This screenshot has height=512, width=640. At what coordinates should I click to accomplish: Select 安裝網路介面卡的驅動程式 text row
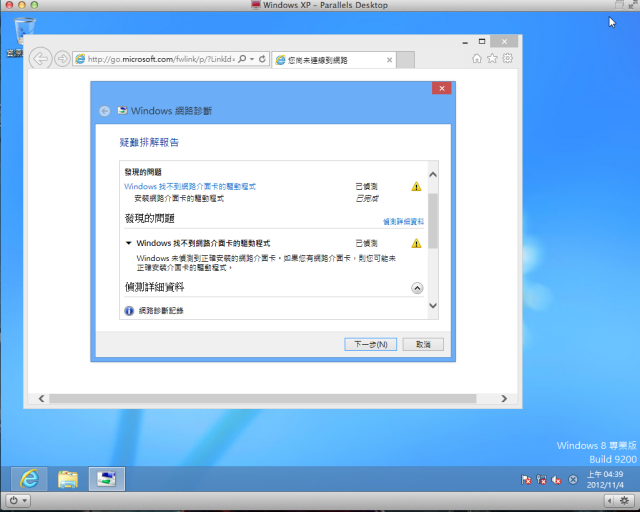coord(179,199)
